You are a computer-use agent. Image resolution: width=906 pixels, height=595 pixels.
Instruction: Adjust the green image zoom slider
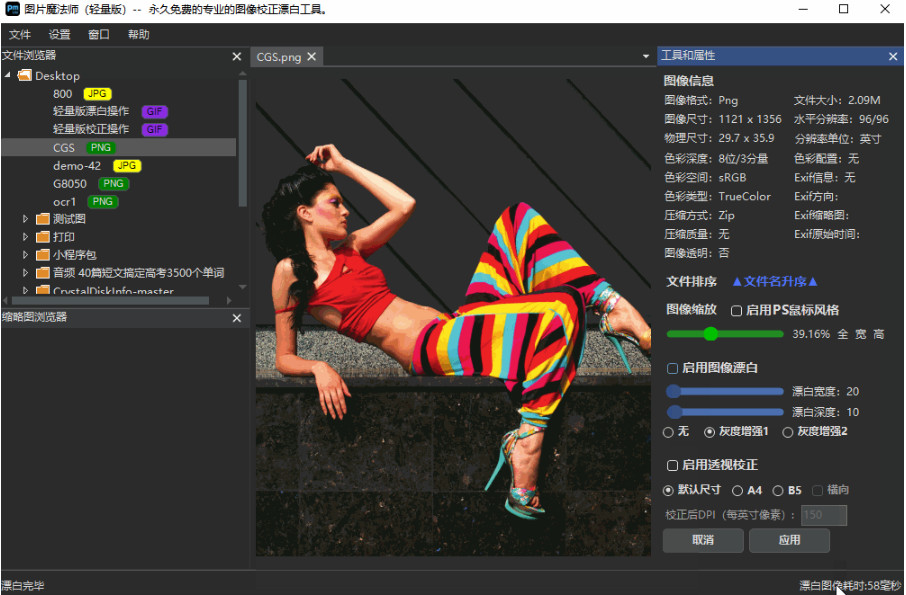(725, 334)
